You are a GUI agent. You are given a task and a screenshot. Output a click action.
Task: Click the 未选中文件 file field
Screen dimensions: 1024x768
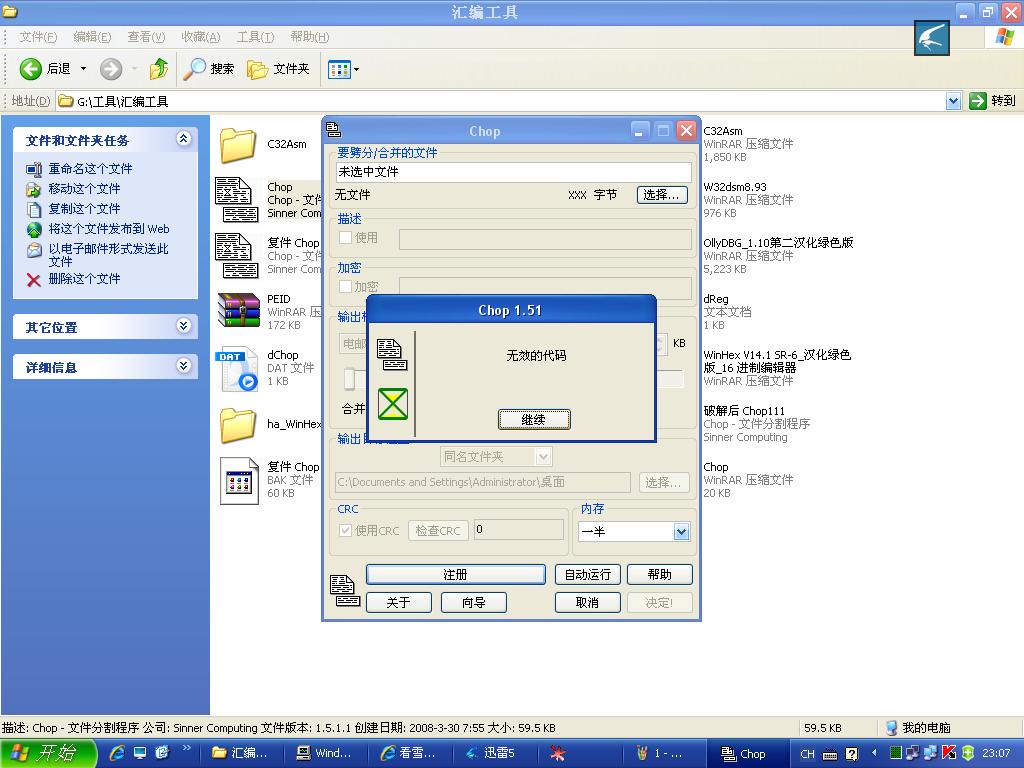[513, 172]
